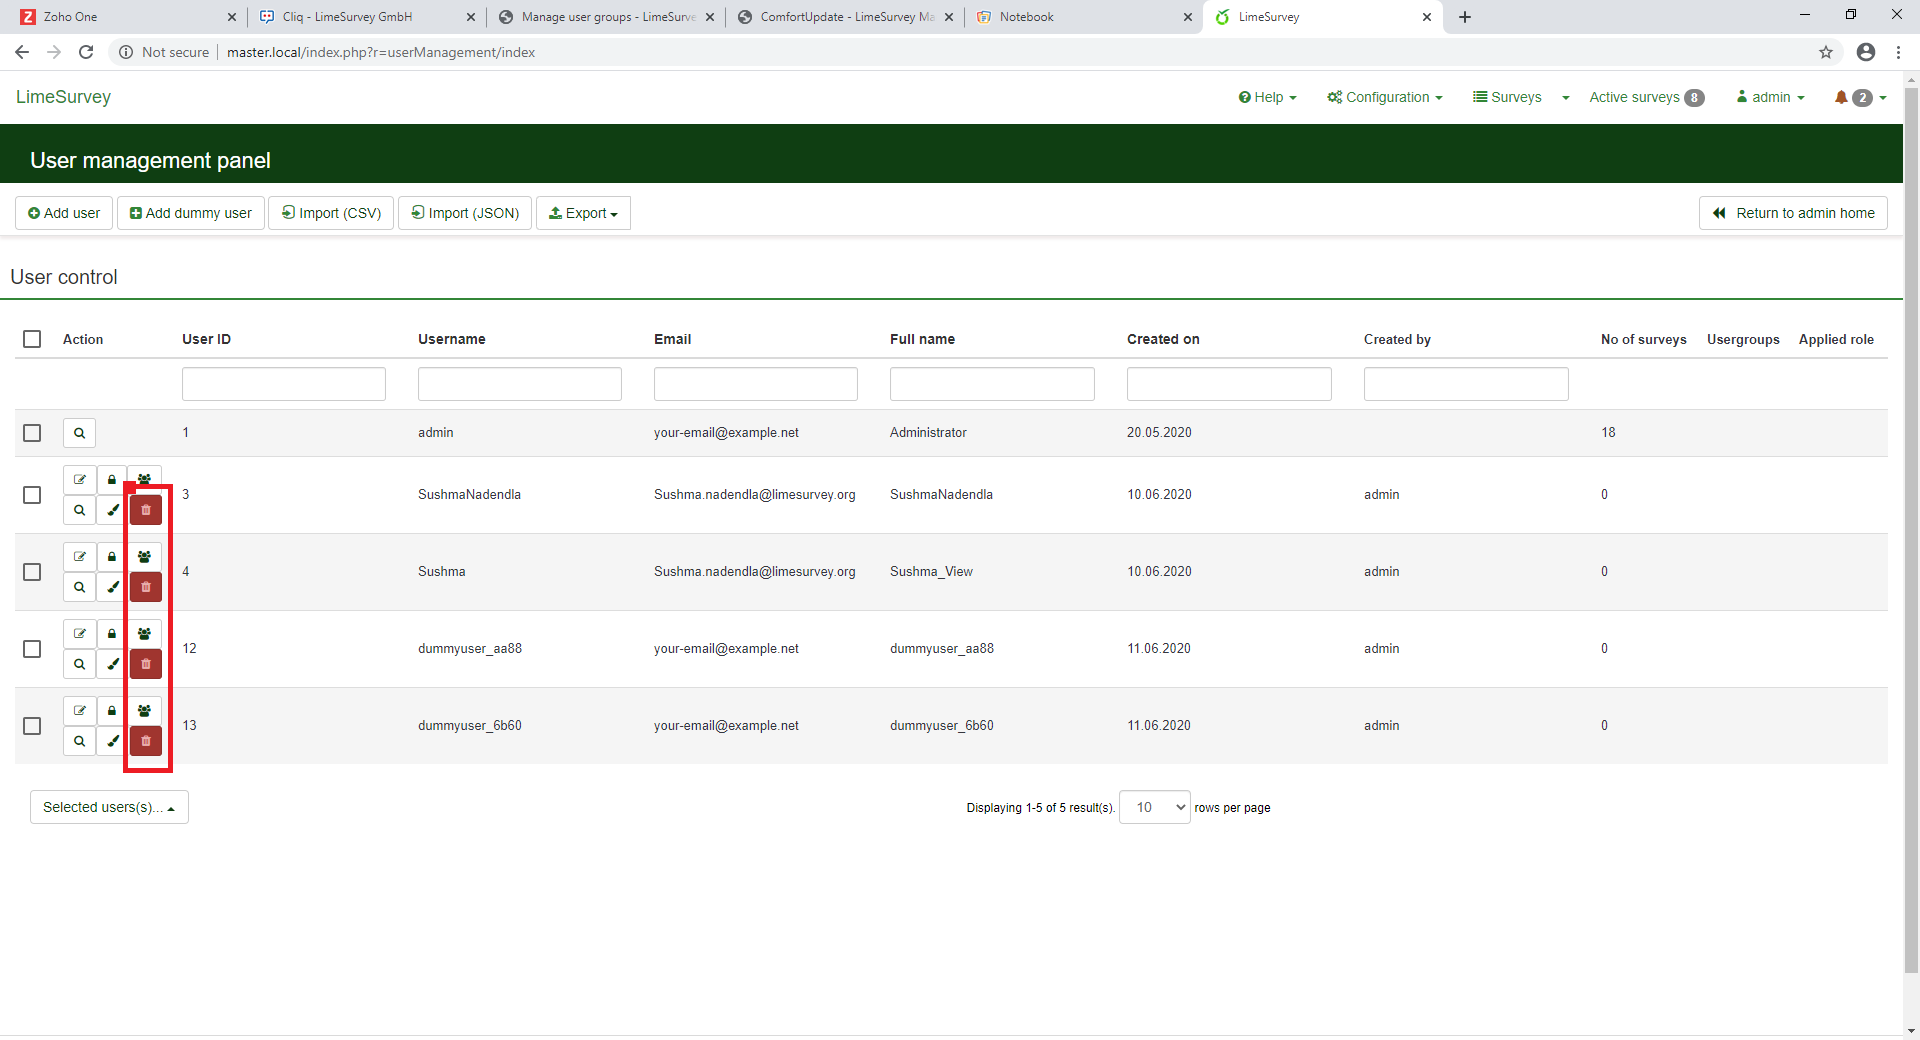
Task: Bookmark this page with star icon
Action: [x=1826, y=52]
